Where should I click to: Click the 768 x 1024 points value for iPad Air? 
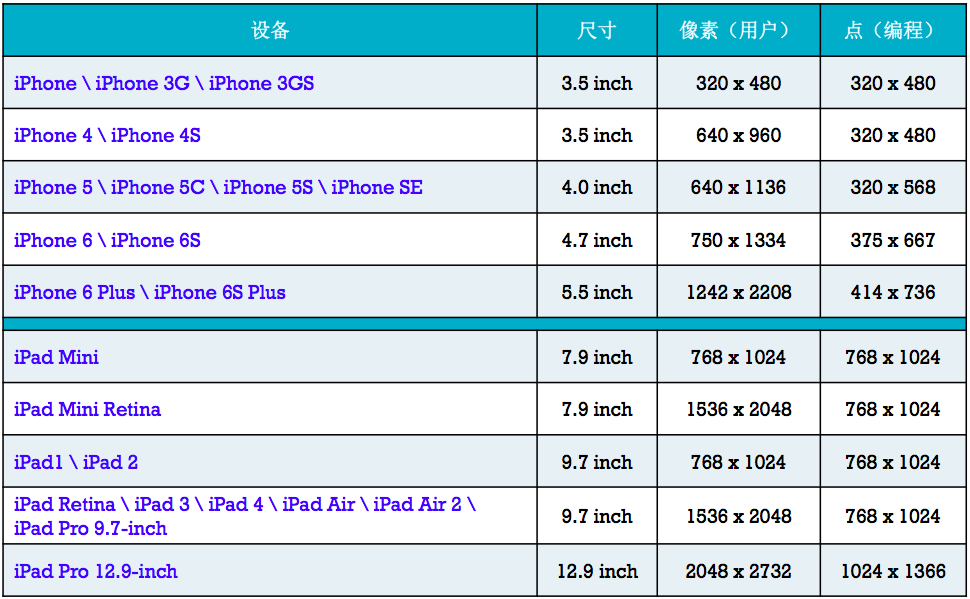(893, 516)
